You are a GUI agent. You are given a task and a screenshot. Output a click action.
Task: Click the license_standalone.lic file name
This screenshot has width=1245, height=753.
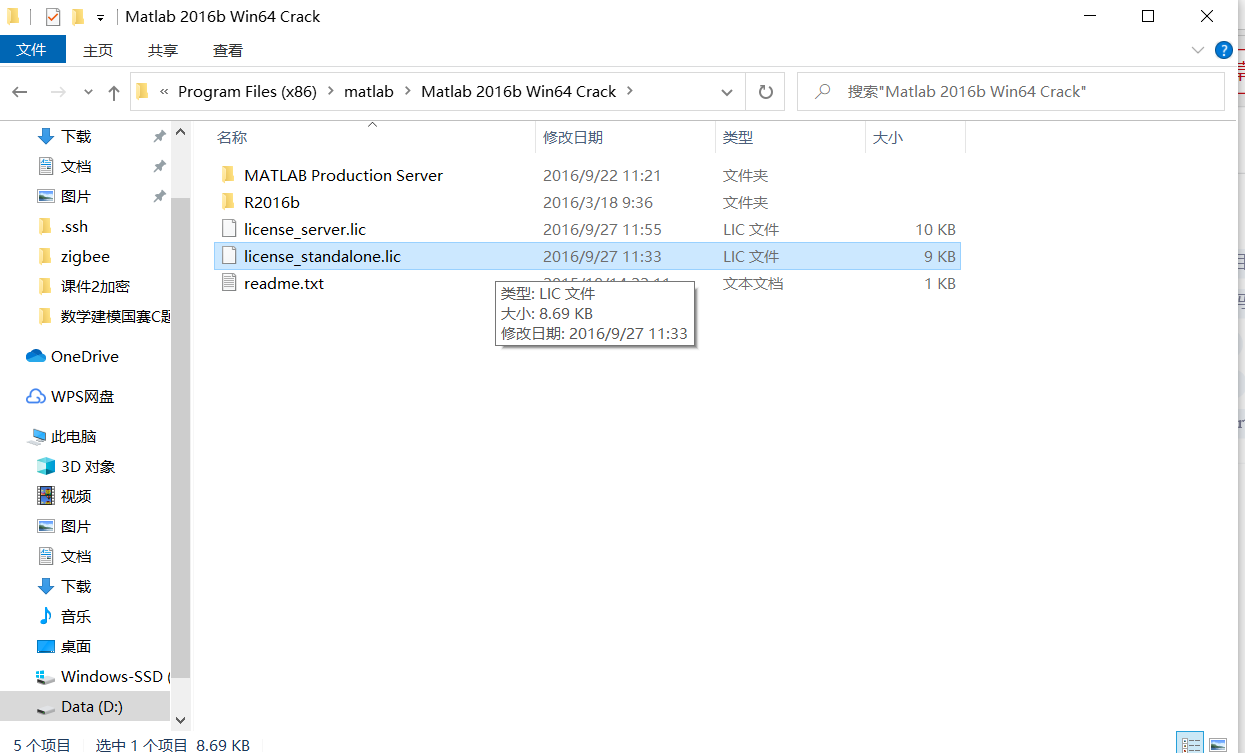click(322, 256)
